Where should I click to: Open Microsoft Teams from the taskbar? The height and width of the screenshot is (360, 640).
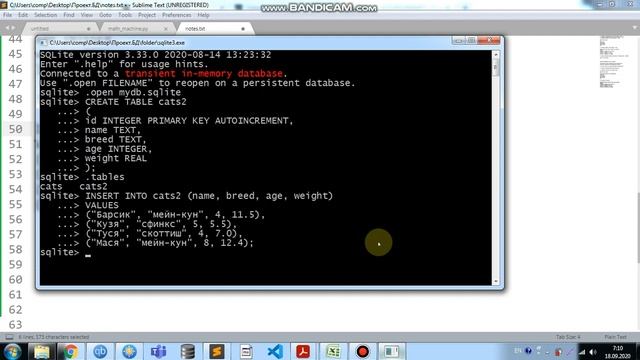click(158, 351)
